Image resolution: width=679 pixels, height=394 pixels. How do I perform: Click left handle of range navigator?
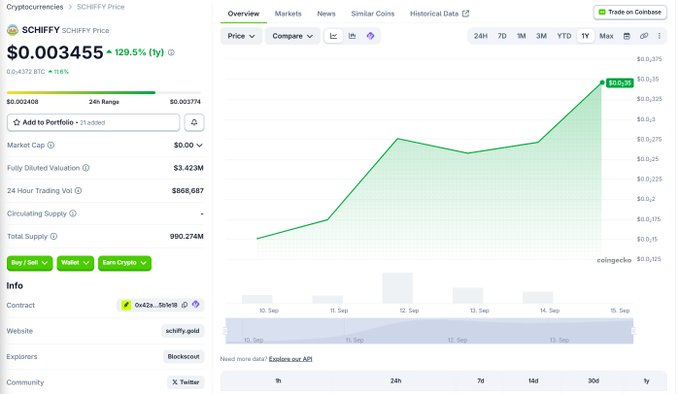click(x=225, y=331)
